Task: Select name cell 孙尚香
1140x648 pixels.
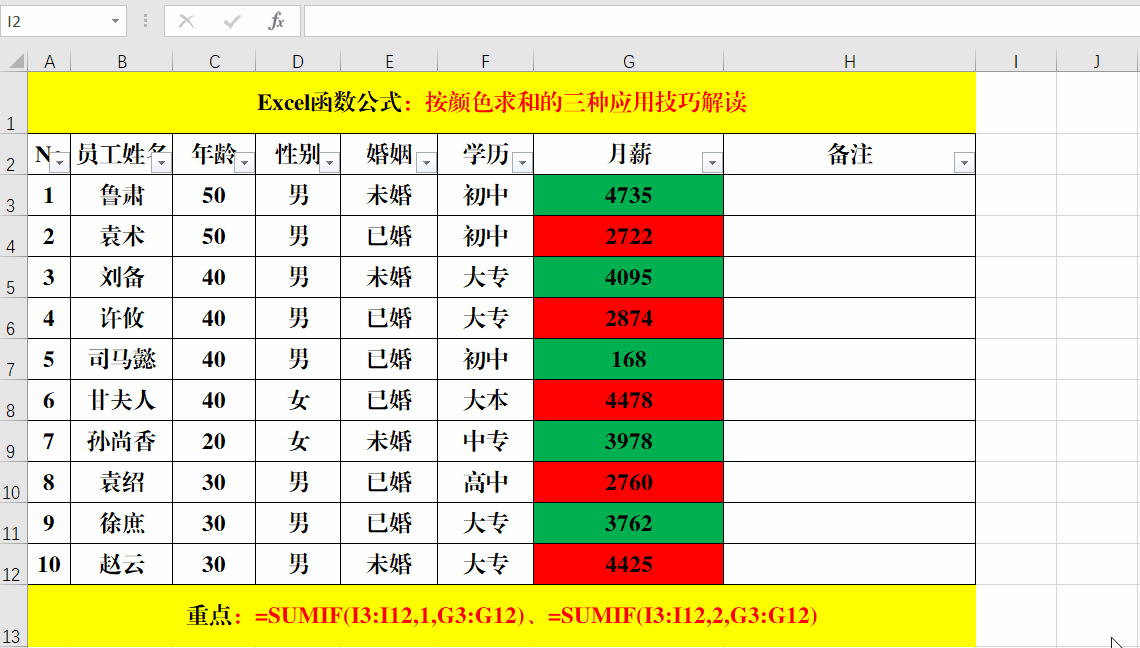Action: pyautogui.click(x=121, y=441)
